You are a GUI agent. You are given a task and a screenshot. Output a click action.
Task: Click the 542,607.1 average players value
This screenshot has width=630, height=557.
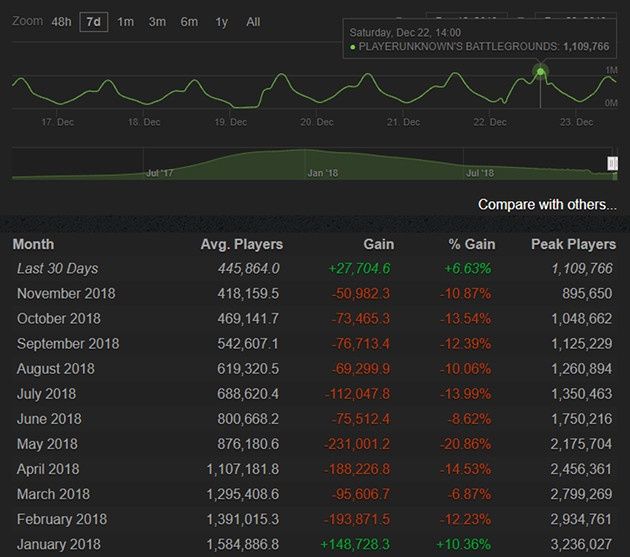248,344
